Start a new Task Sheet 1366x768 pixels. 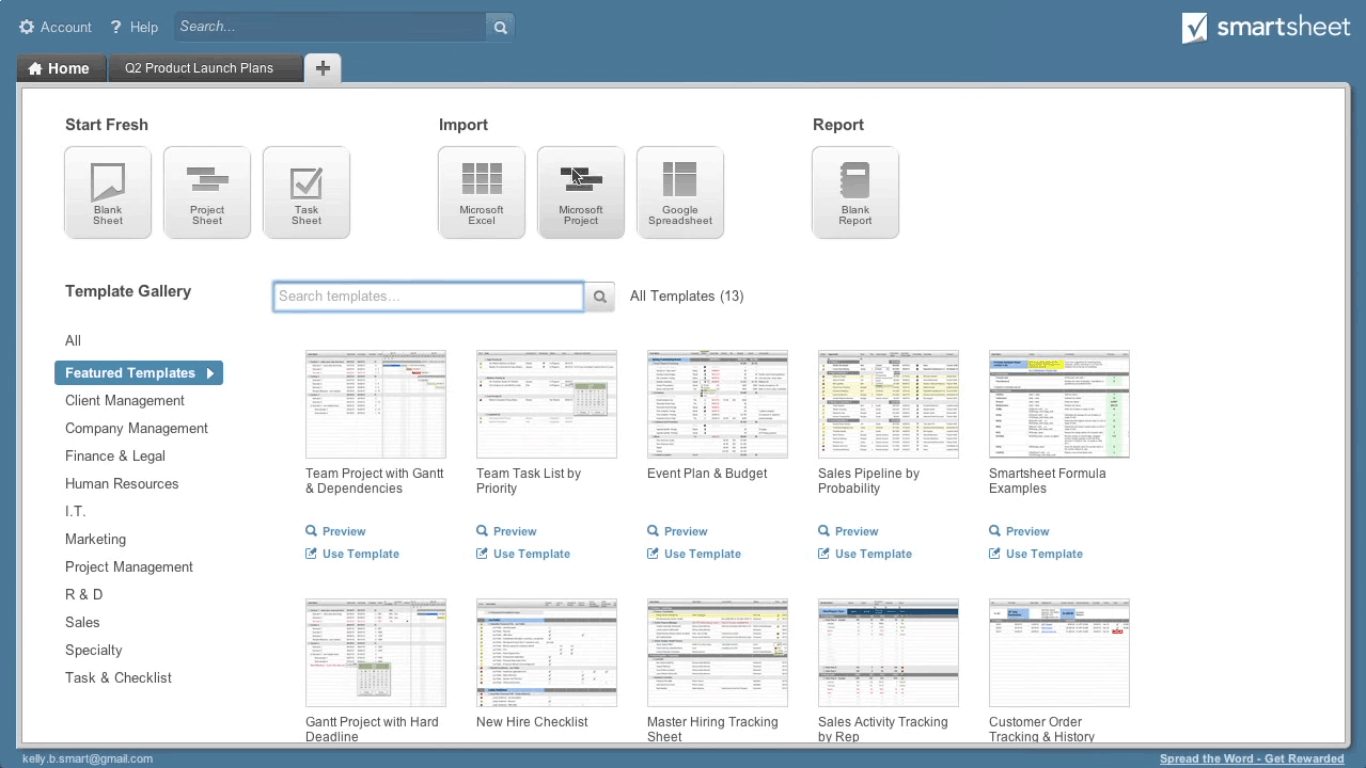[306, 192]
